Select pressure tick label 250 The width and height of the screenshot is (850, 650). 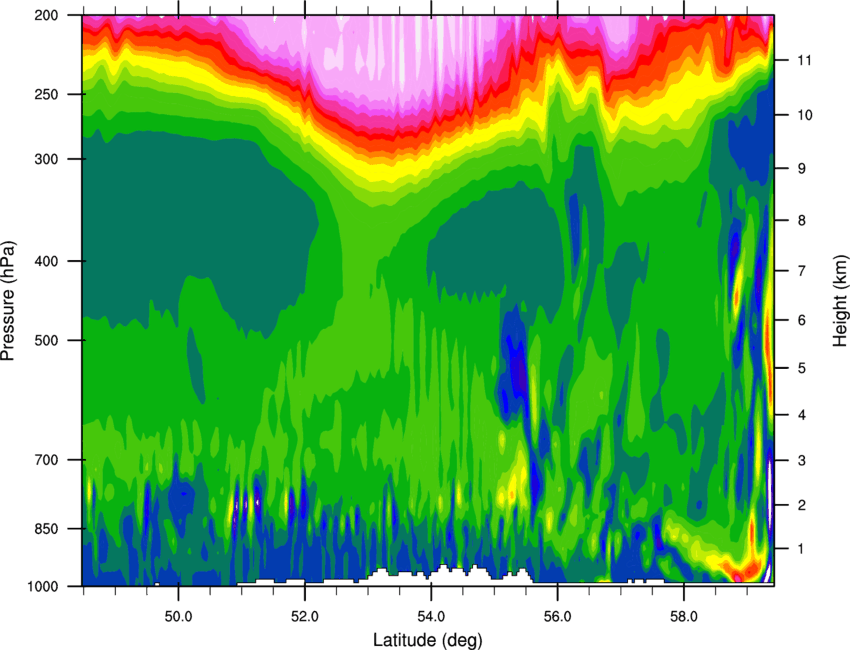[46, 94]
